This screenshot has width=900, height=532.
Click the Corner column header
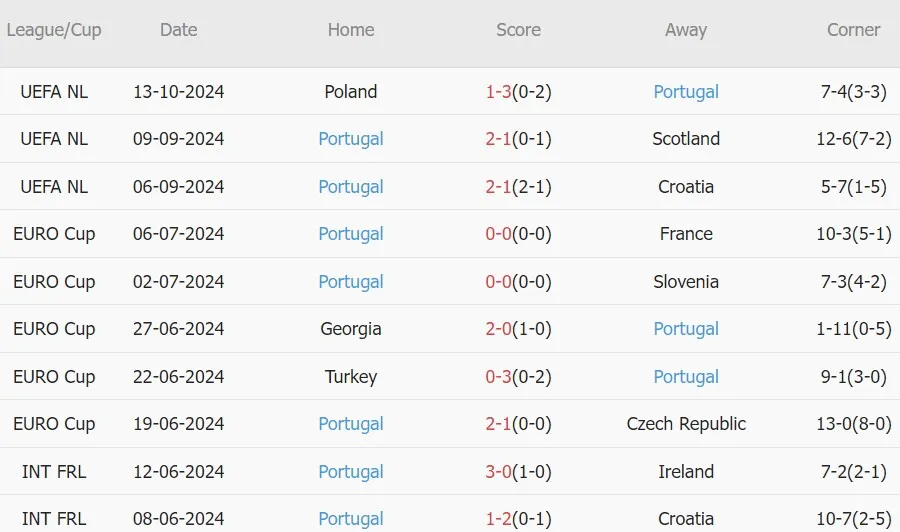[853, 30]
